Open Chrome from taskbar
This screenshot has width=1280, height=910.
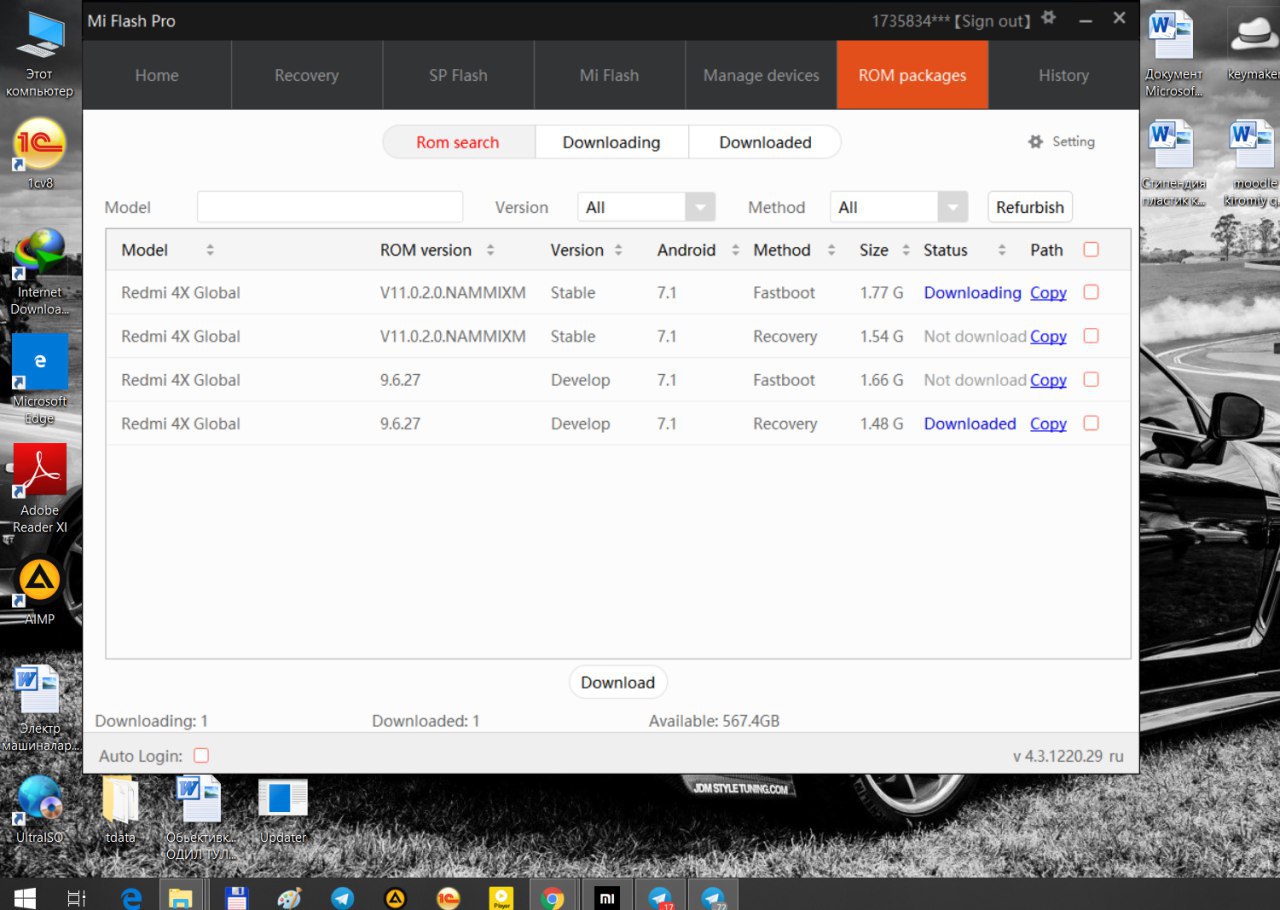[x=552, y=897]
